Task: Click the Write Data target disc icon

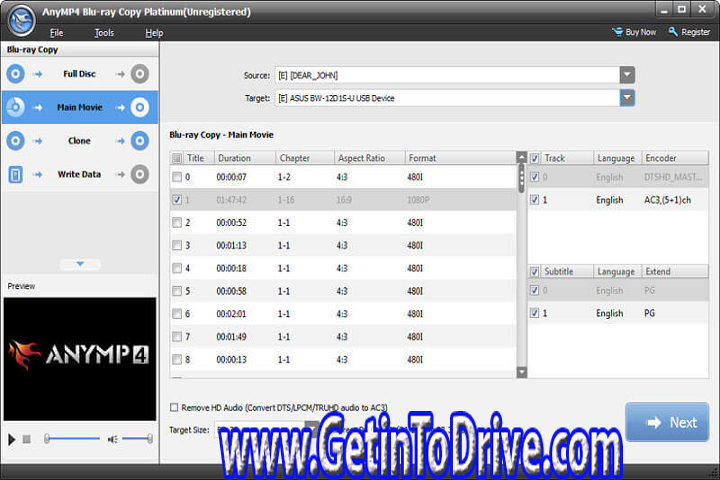Action: coord(140,174)
